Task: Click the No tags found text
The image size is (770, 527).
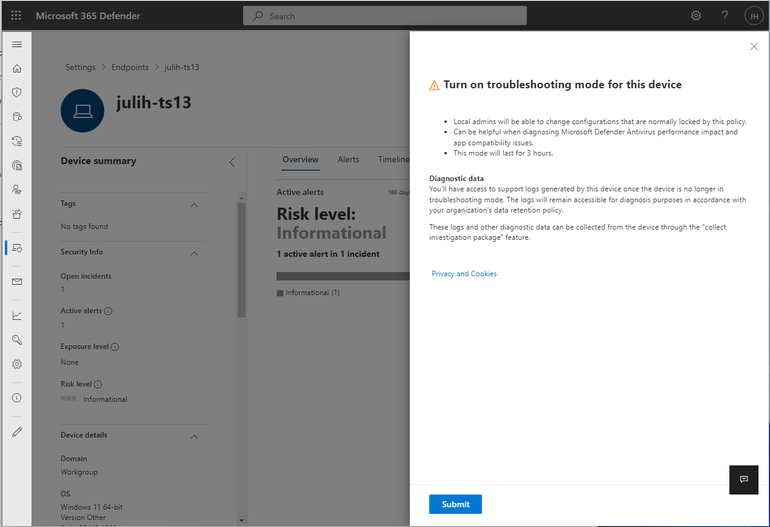Action: [x=84, y=226]
